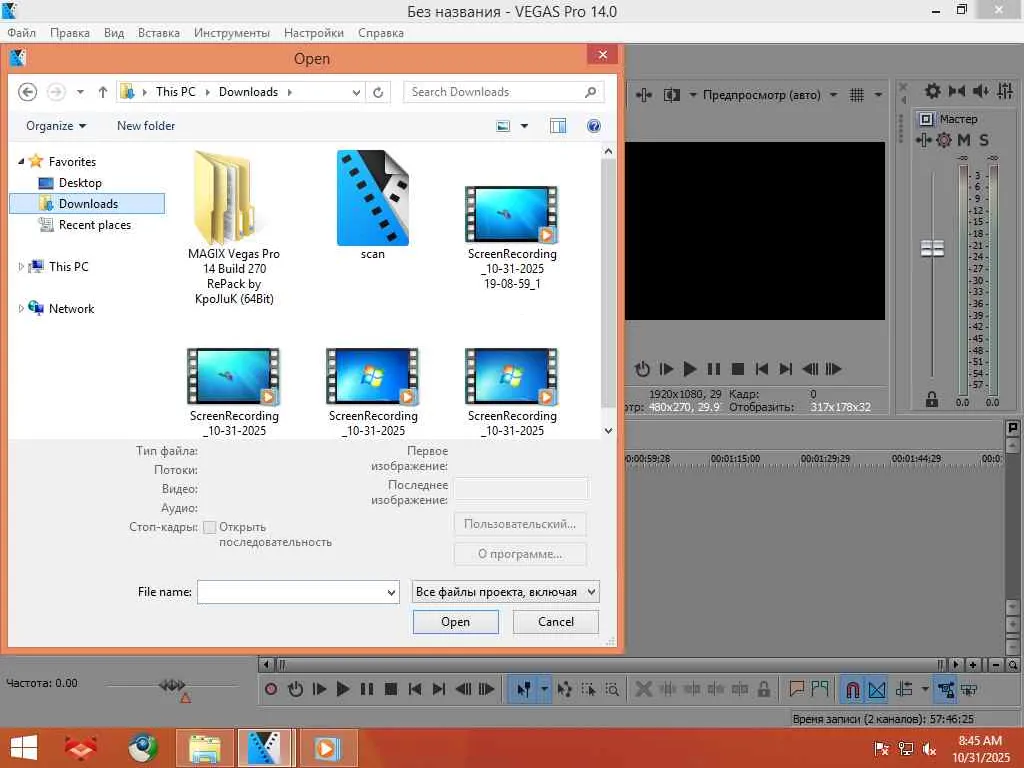This screenshot has height=768, width=1024.
Task: Click New folder in Open dialog
Action: (x=146, y=126)
